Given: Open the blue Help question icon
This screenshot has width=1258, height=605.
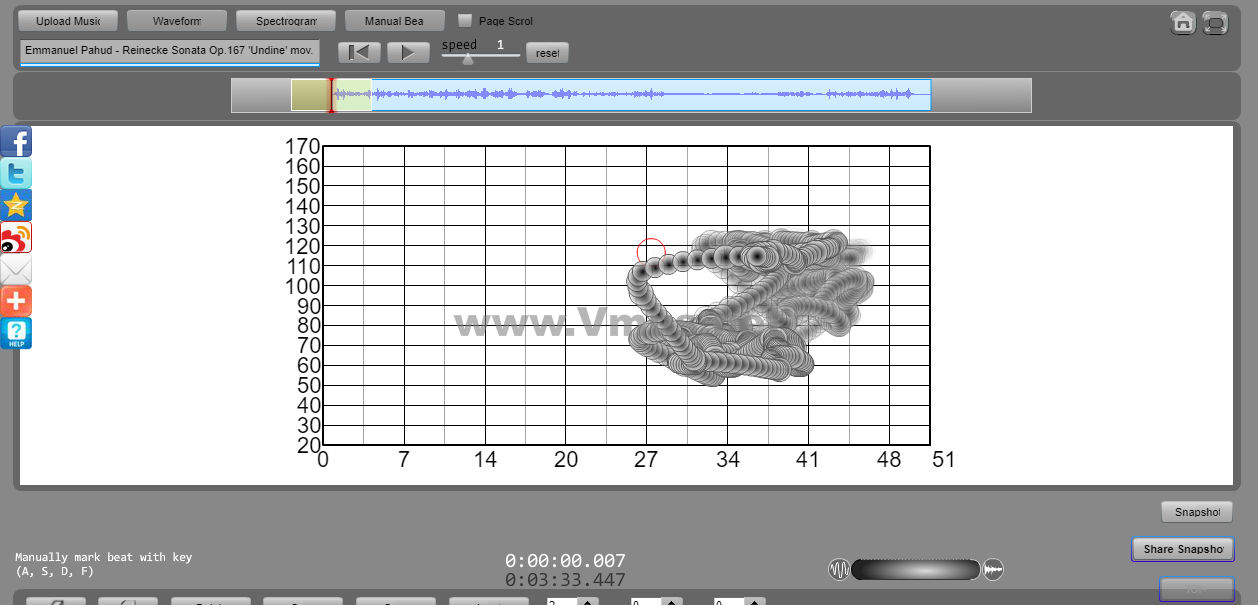Looking at the screenshot, I should click(16, 333).
